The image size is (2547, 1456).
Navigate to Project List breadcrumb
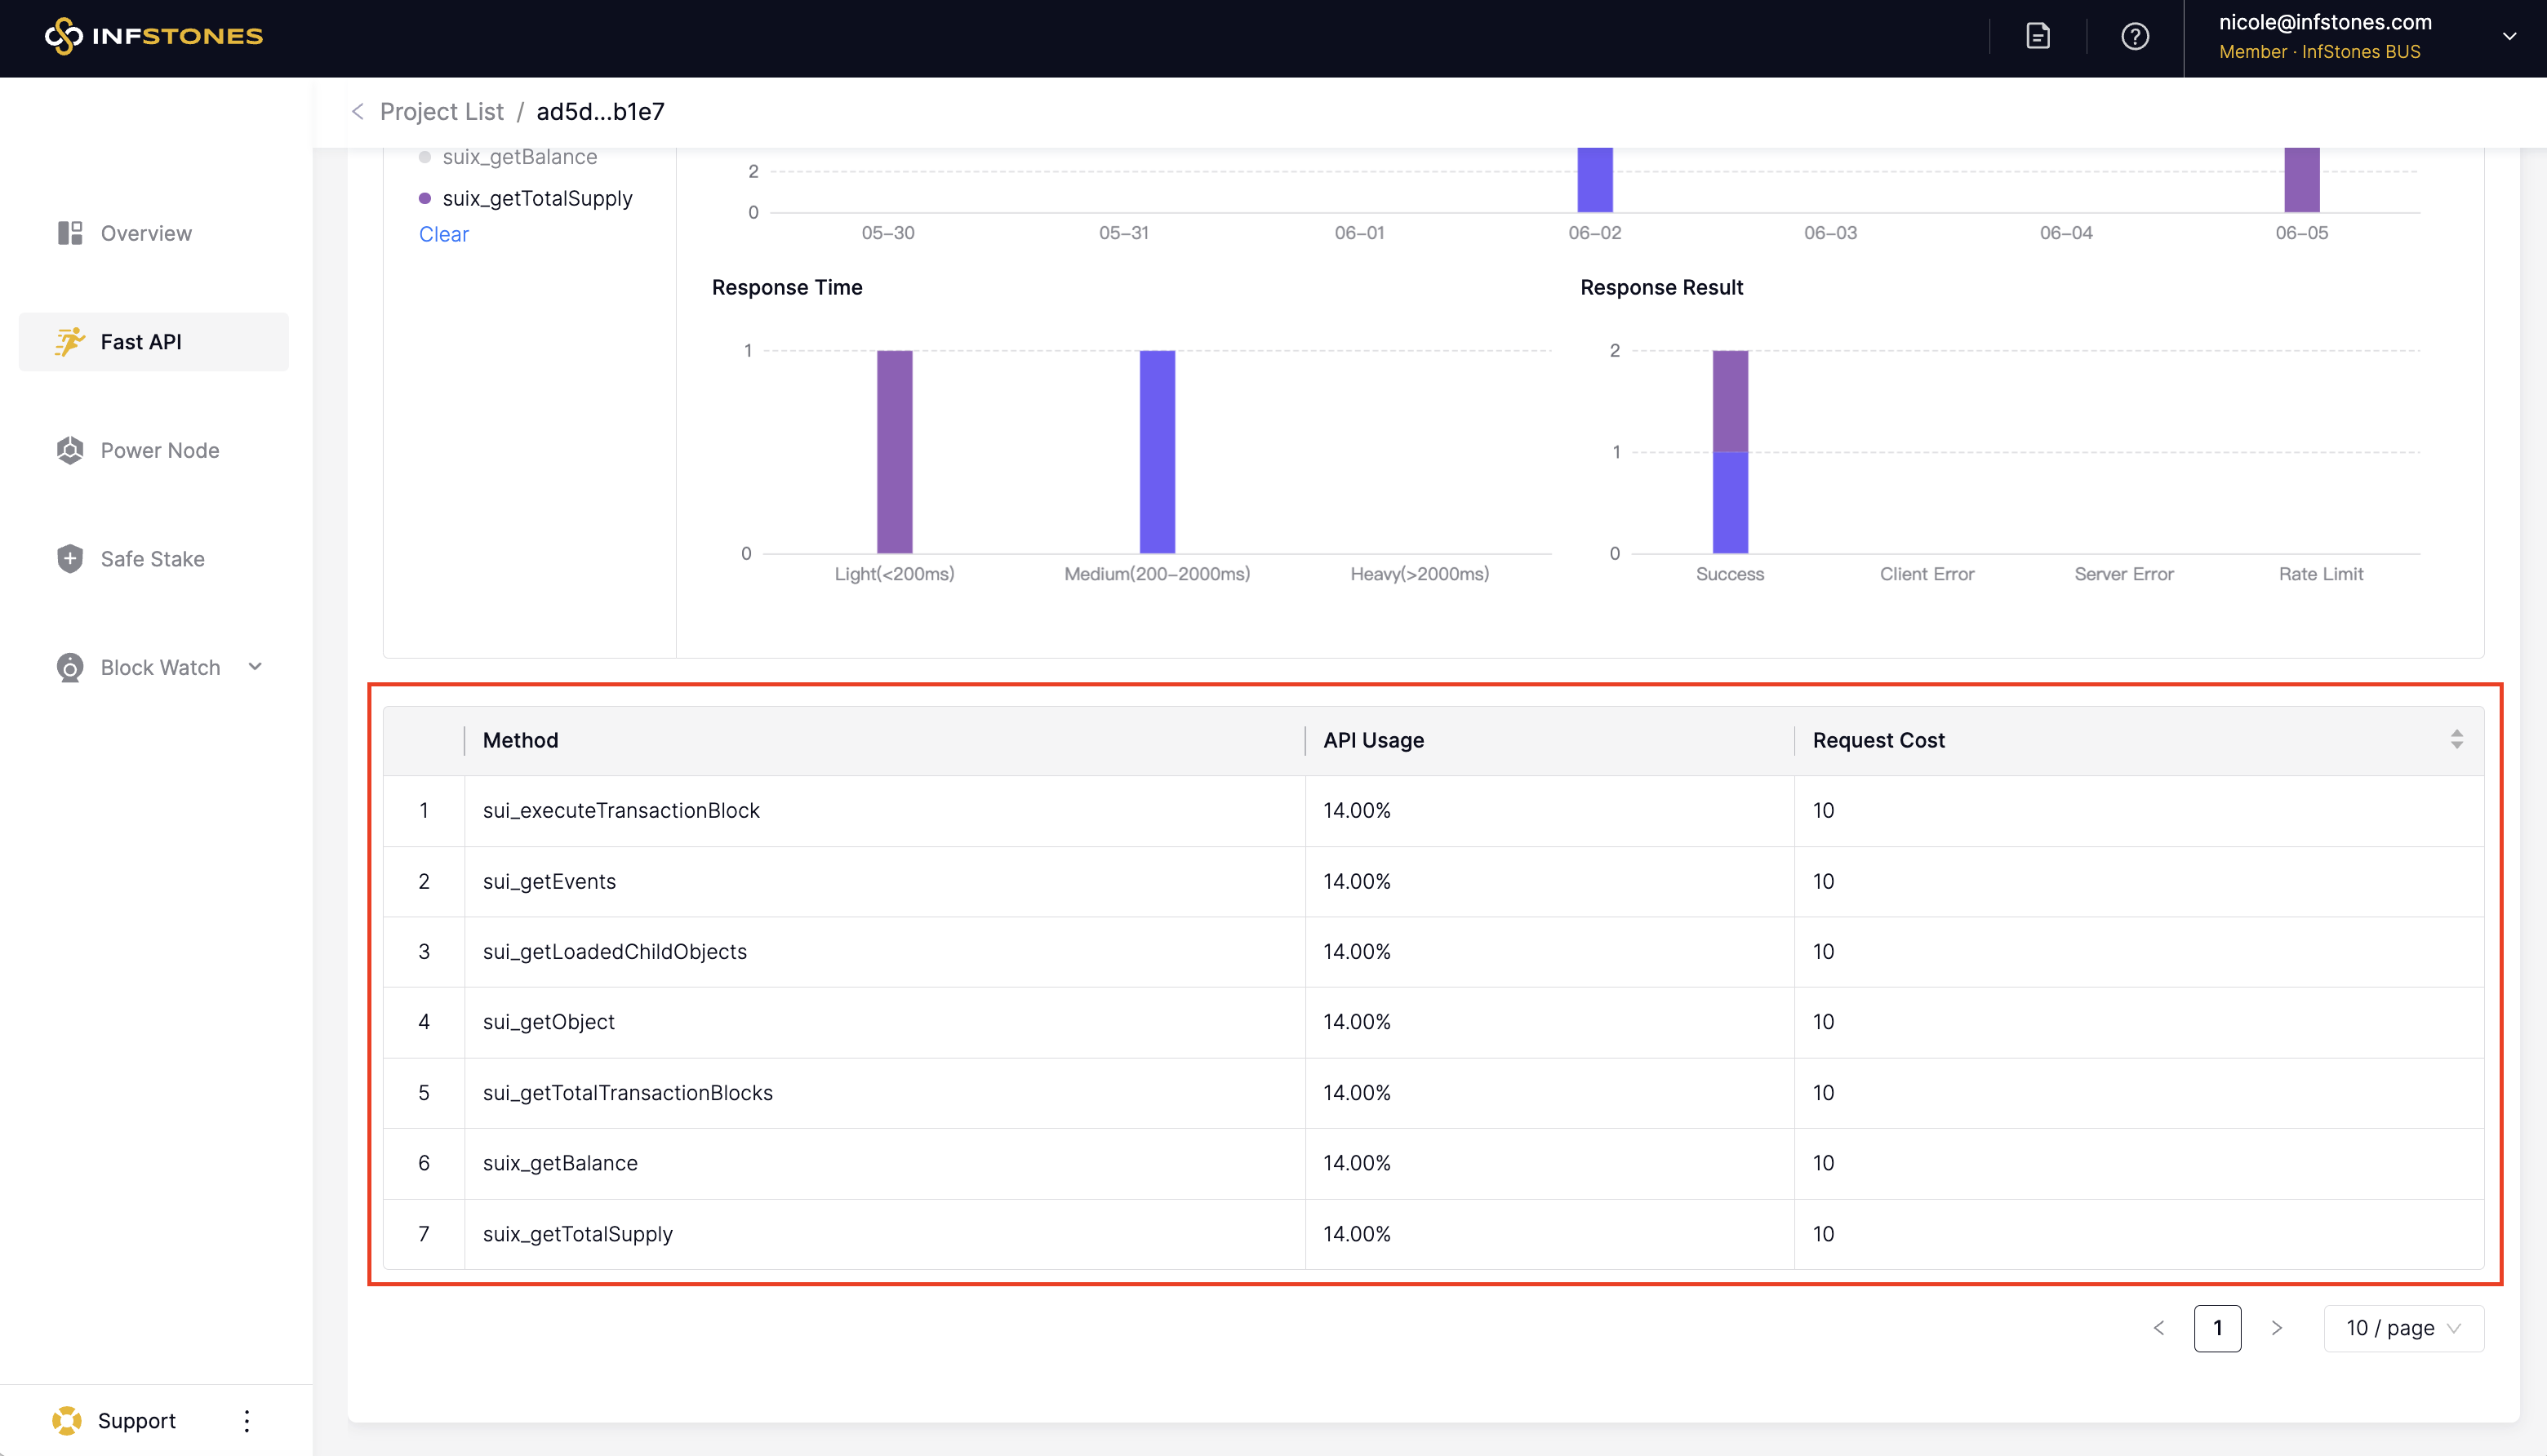pos(441,112)
